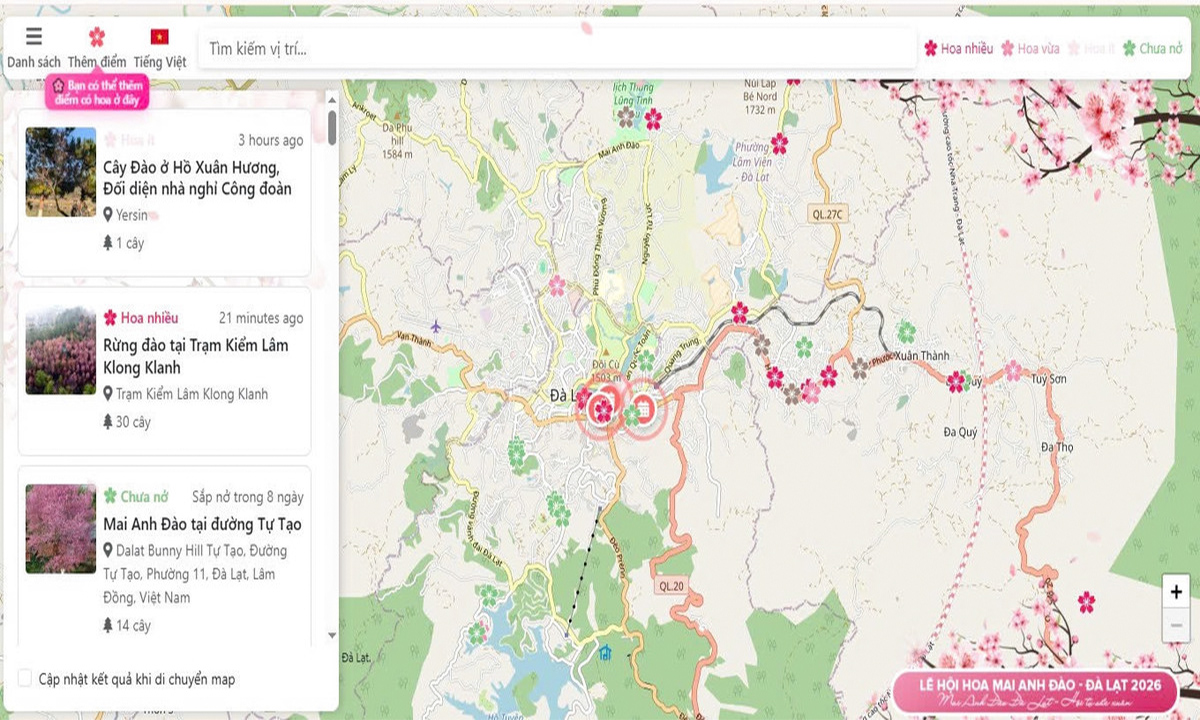Toggle the Chưa nở legend filter
Viewport: 1200px width, 720px height.
pos(1153,48)
